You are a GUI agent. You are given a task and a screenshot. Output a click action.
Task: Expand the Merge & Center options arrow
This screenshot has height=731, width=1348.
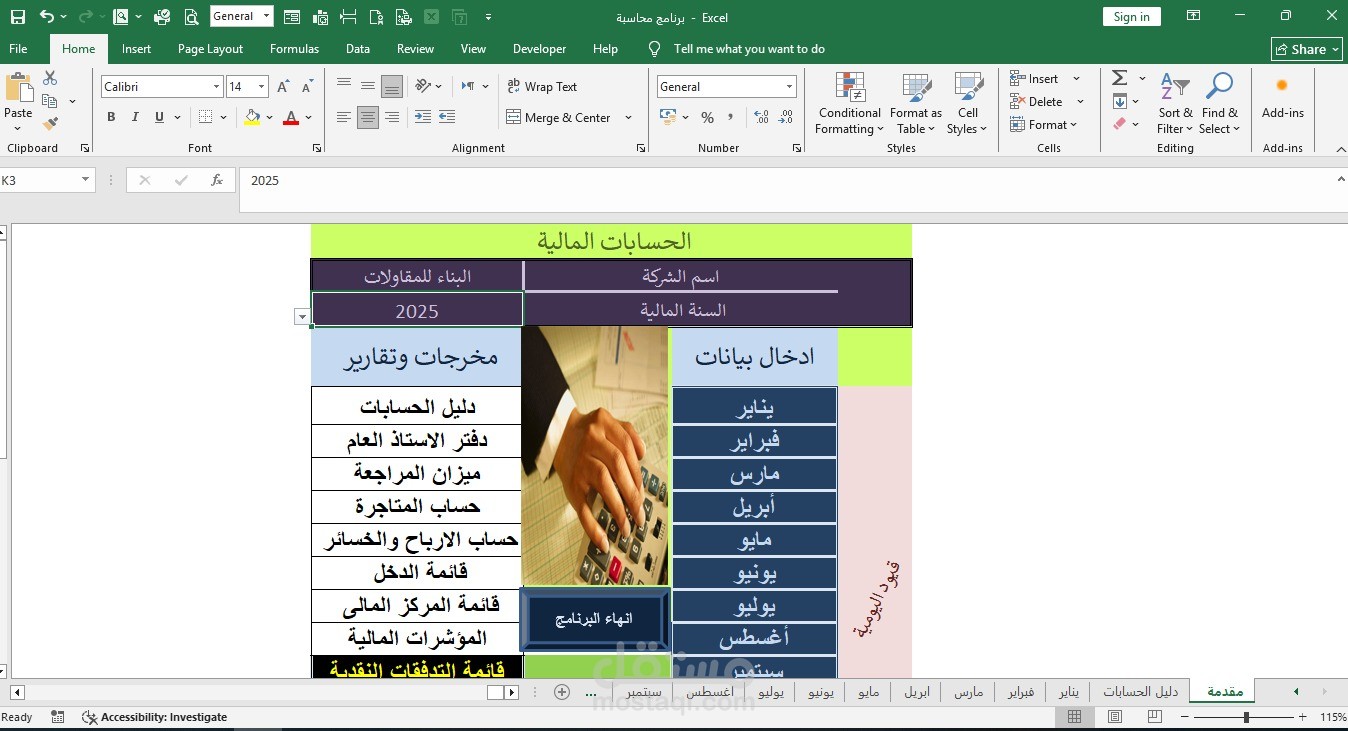tap(629, 118)
